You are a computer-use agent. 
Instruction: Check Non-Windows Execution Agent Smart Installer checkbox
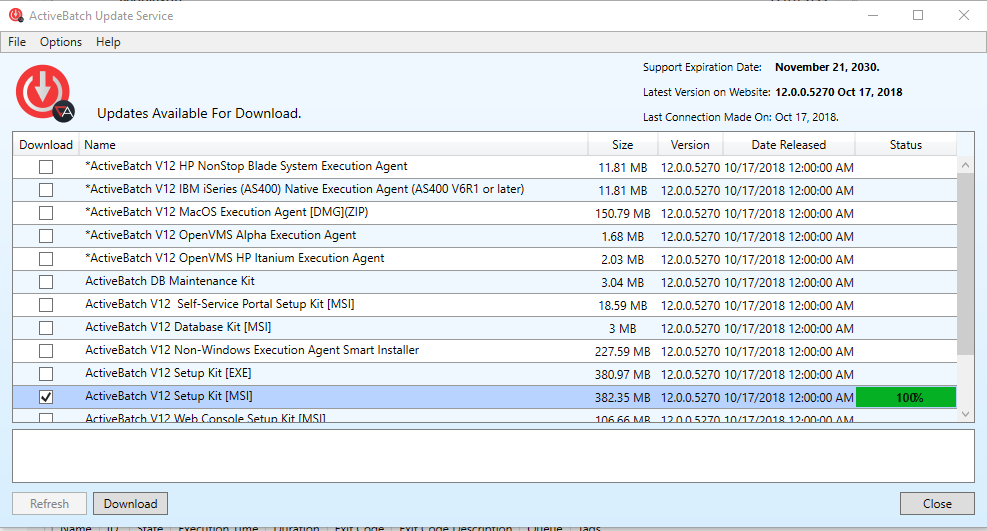46,351
